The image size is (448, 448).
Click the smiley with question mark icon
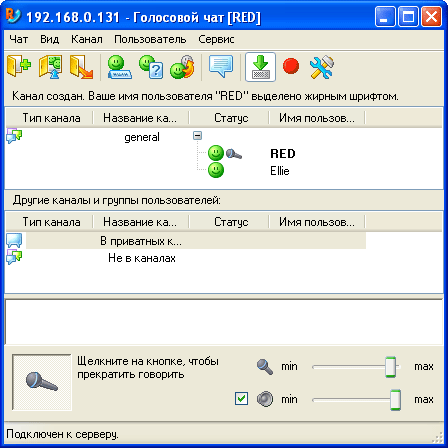coord(151,67)
